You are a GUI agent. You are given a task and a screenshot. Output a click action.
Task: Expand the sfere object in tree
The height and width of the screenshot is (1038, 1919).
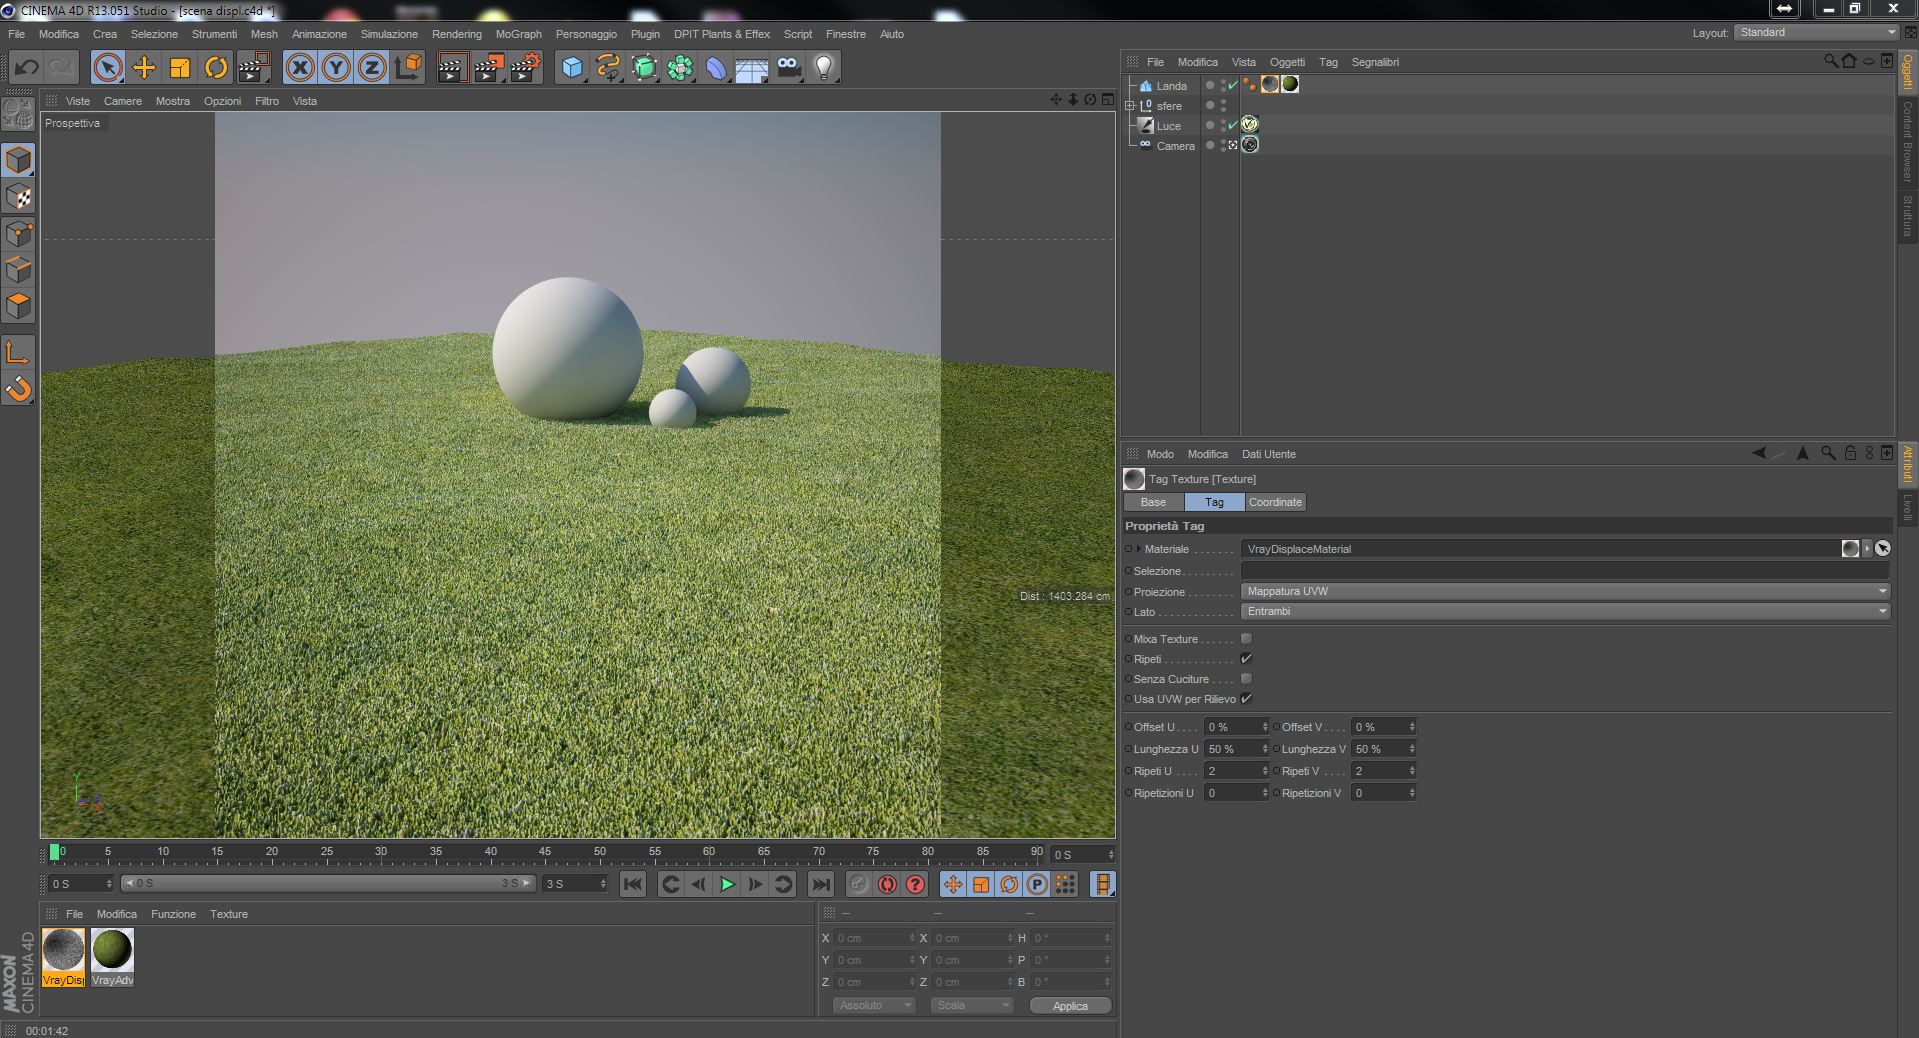point(1130,106)
